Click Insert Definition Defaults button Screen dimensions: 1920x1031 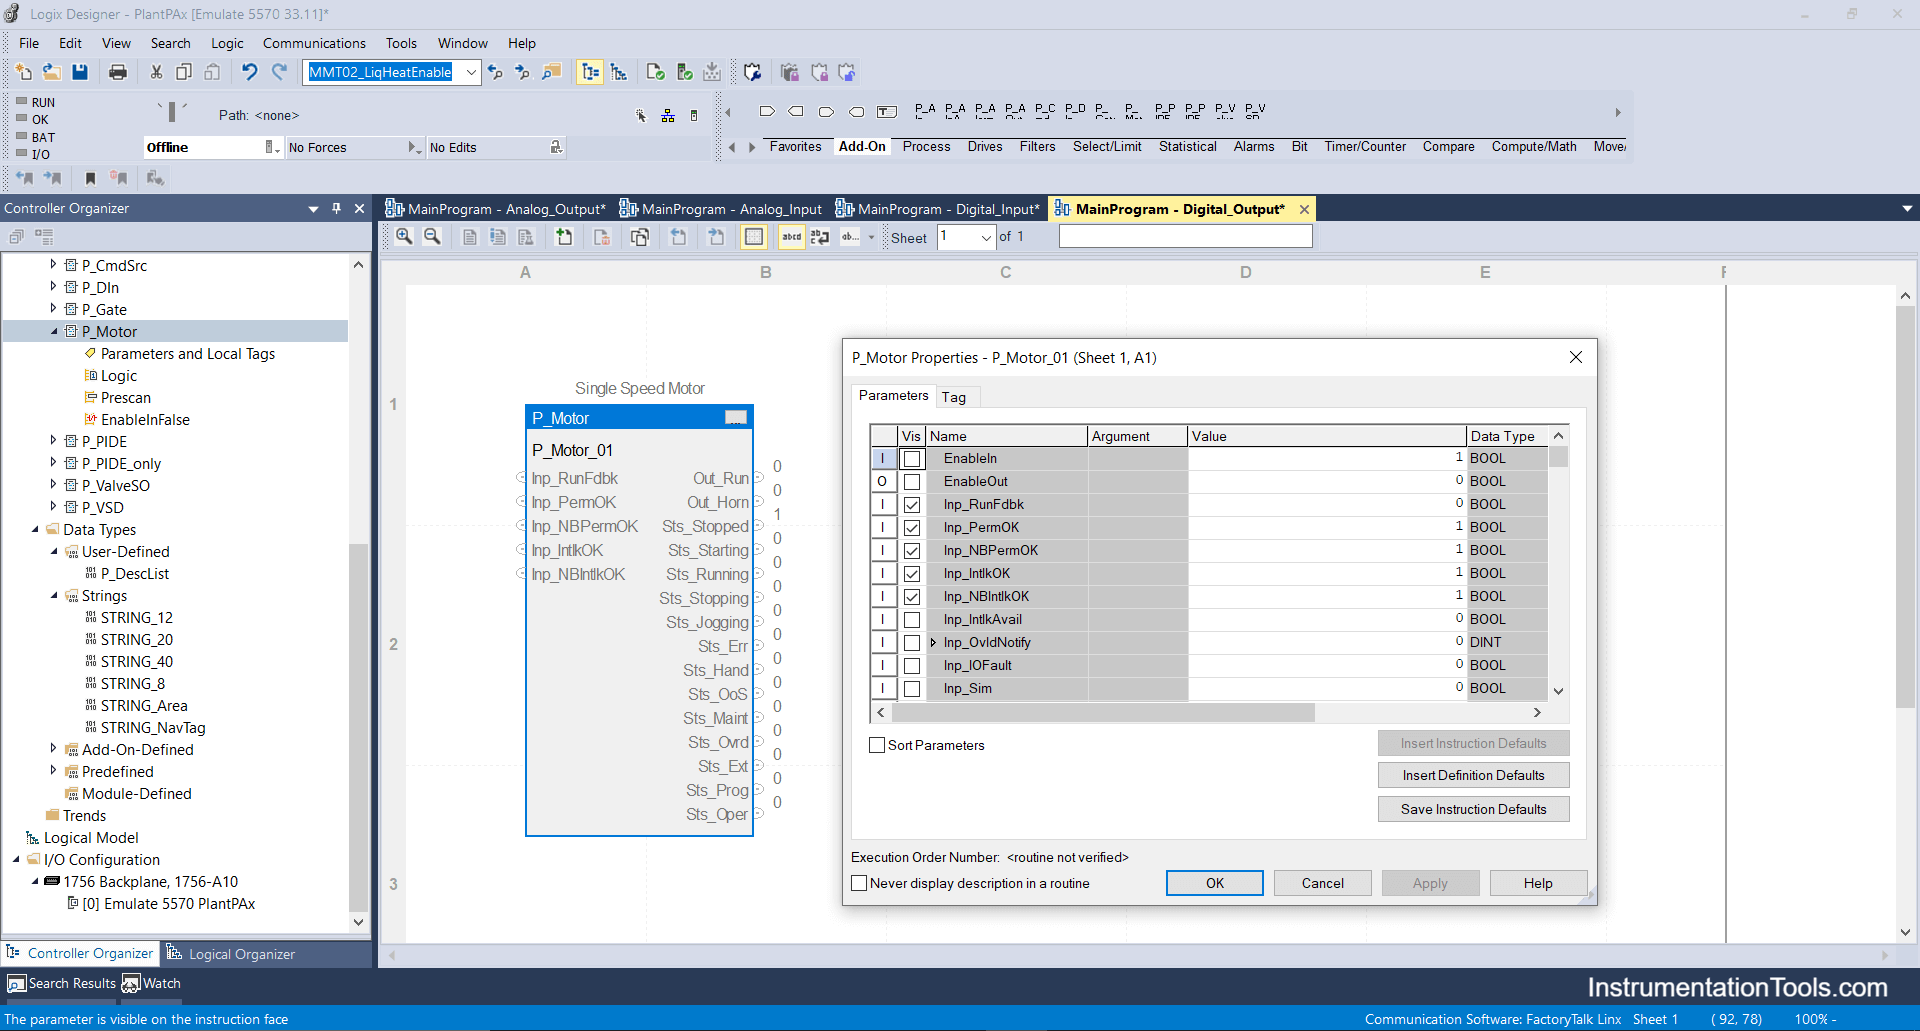[x=1473, y=775]
